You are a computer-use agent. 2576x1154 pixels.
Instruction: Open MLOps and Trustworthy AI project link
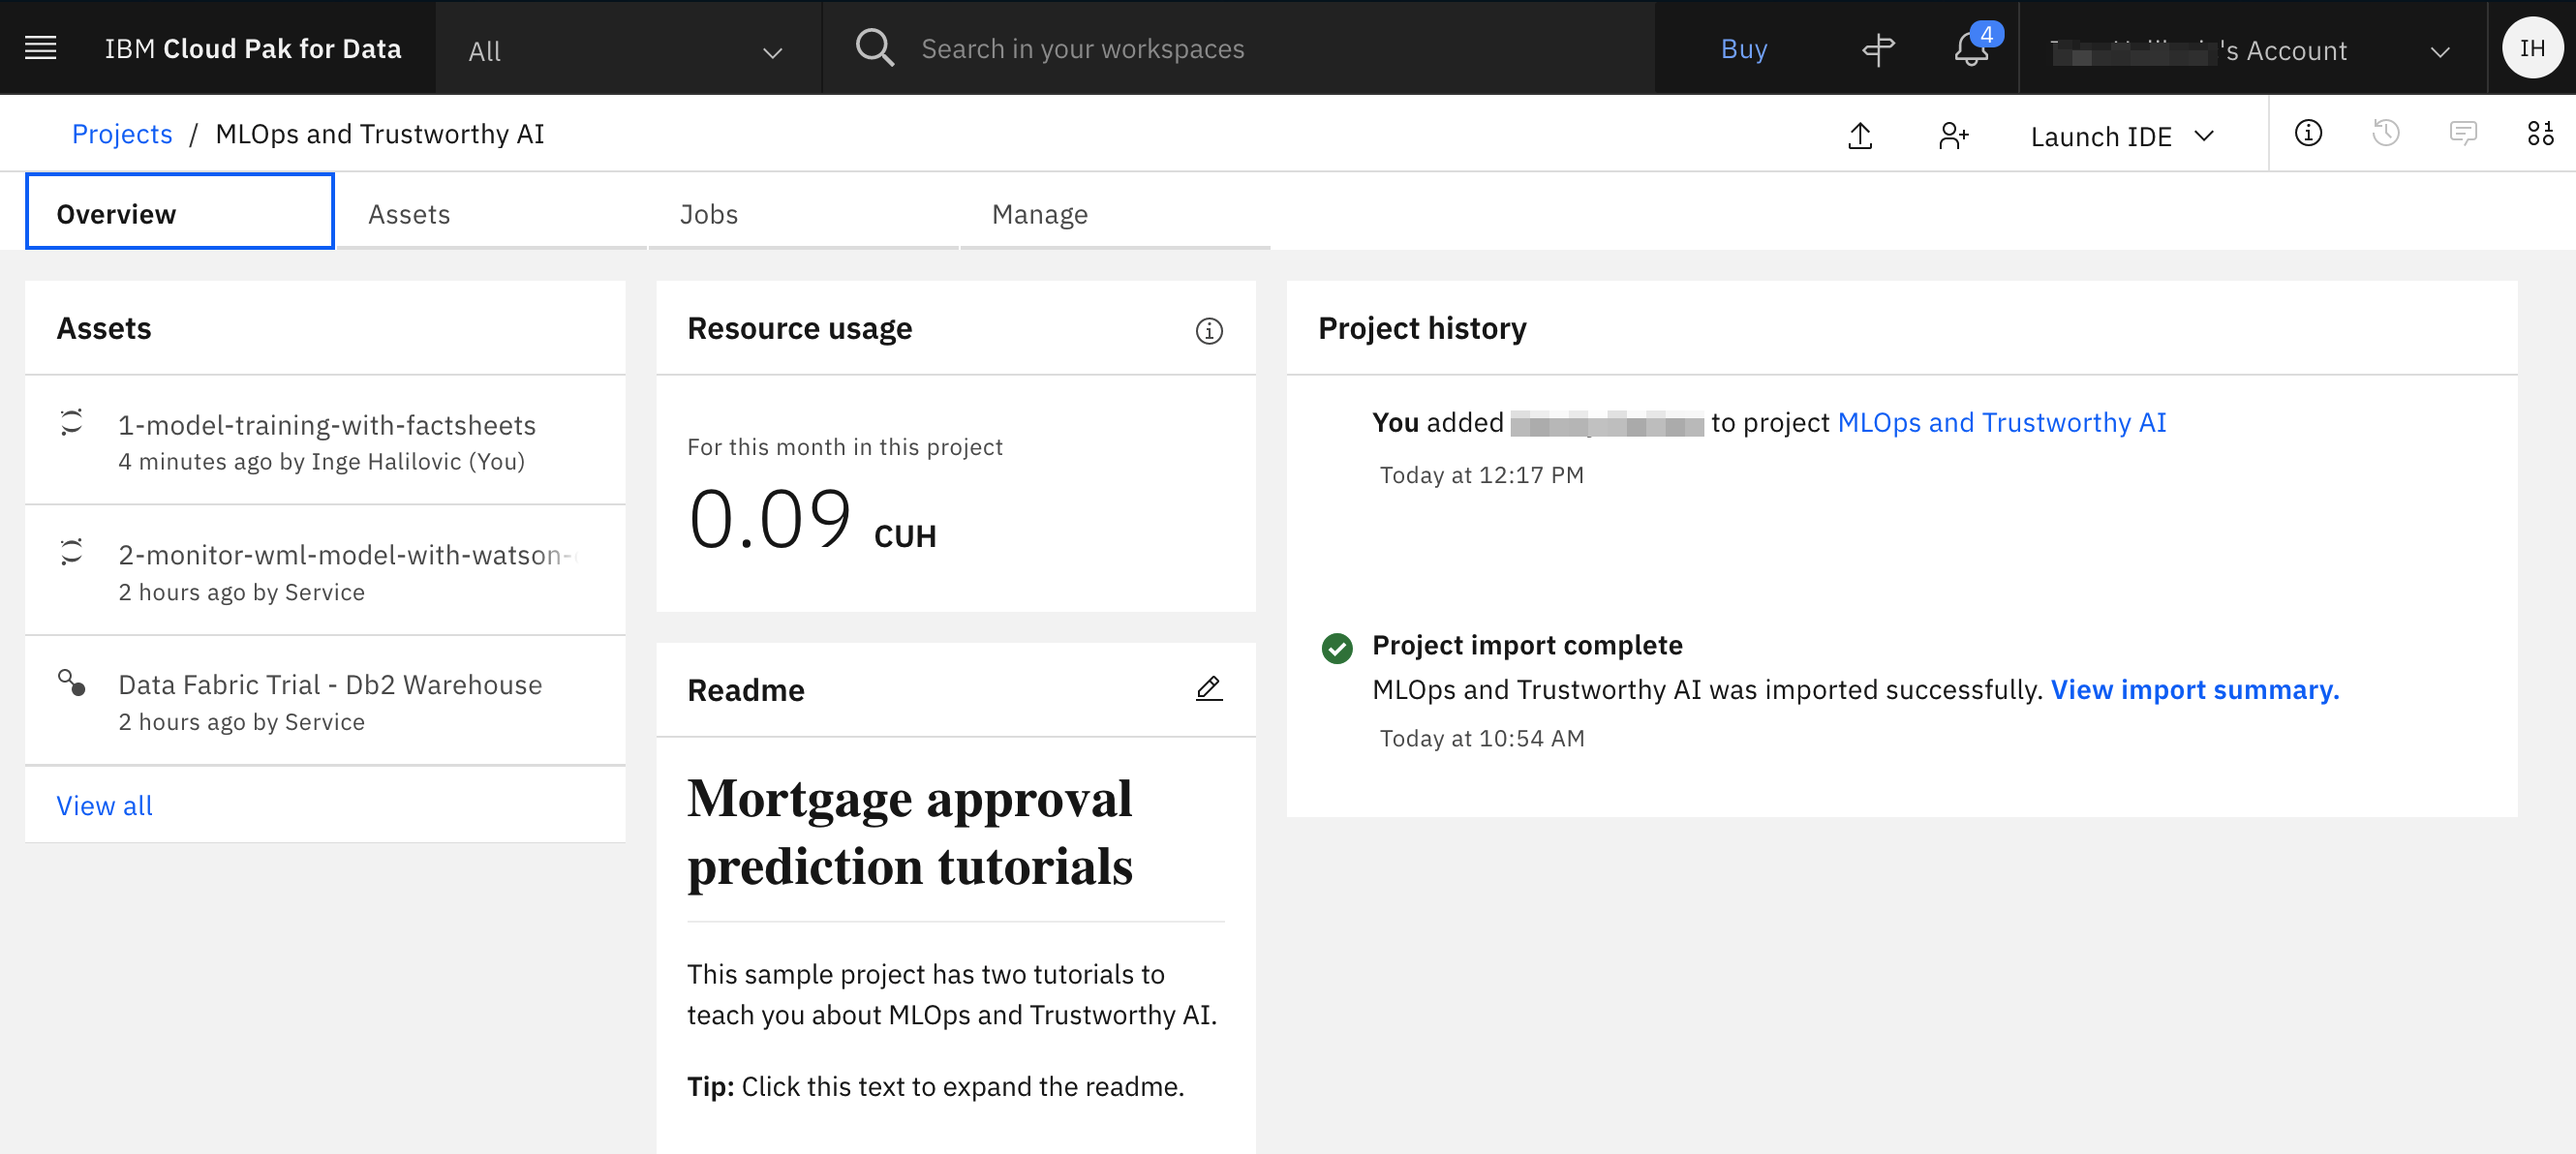(x=2002, y=423)
